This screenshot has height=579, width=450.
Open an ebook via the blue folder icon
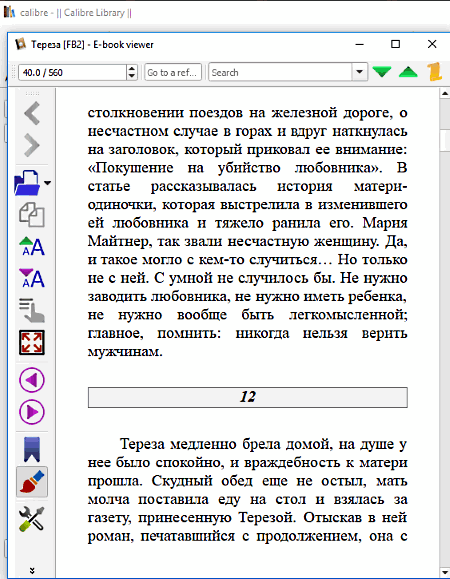pos(27,182)
